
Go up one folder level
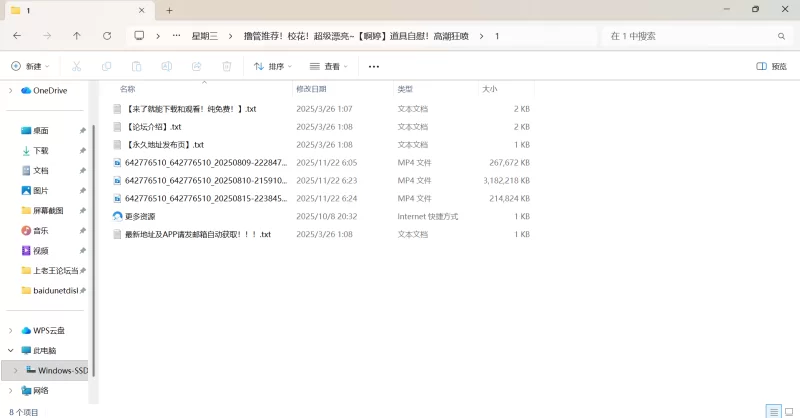coord(77,36)
